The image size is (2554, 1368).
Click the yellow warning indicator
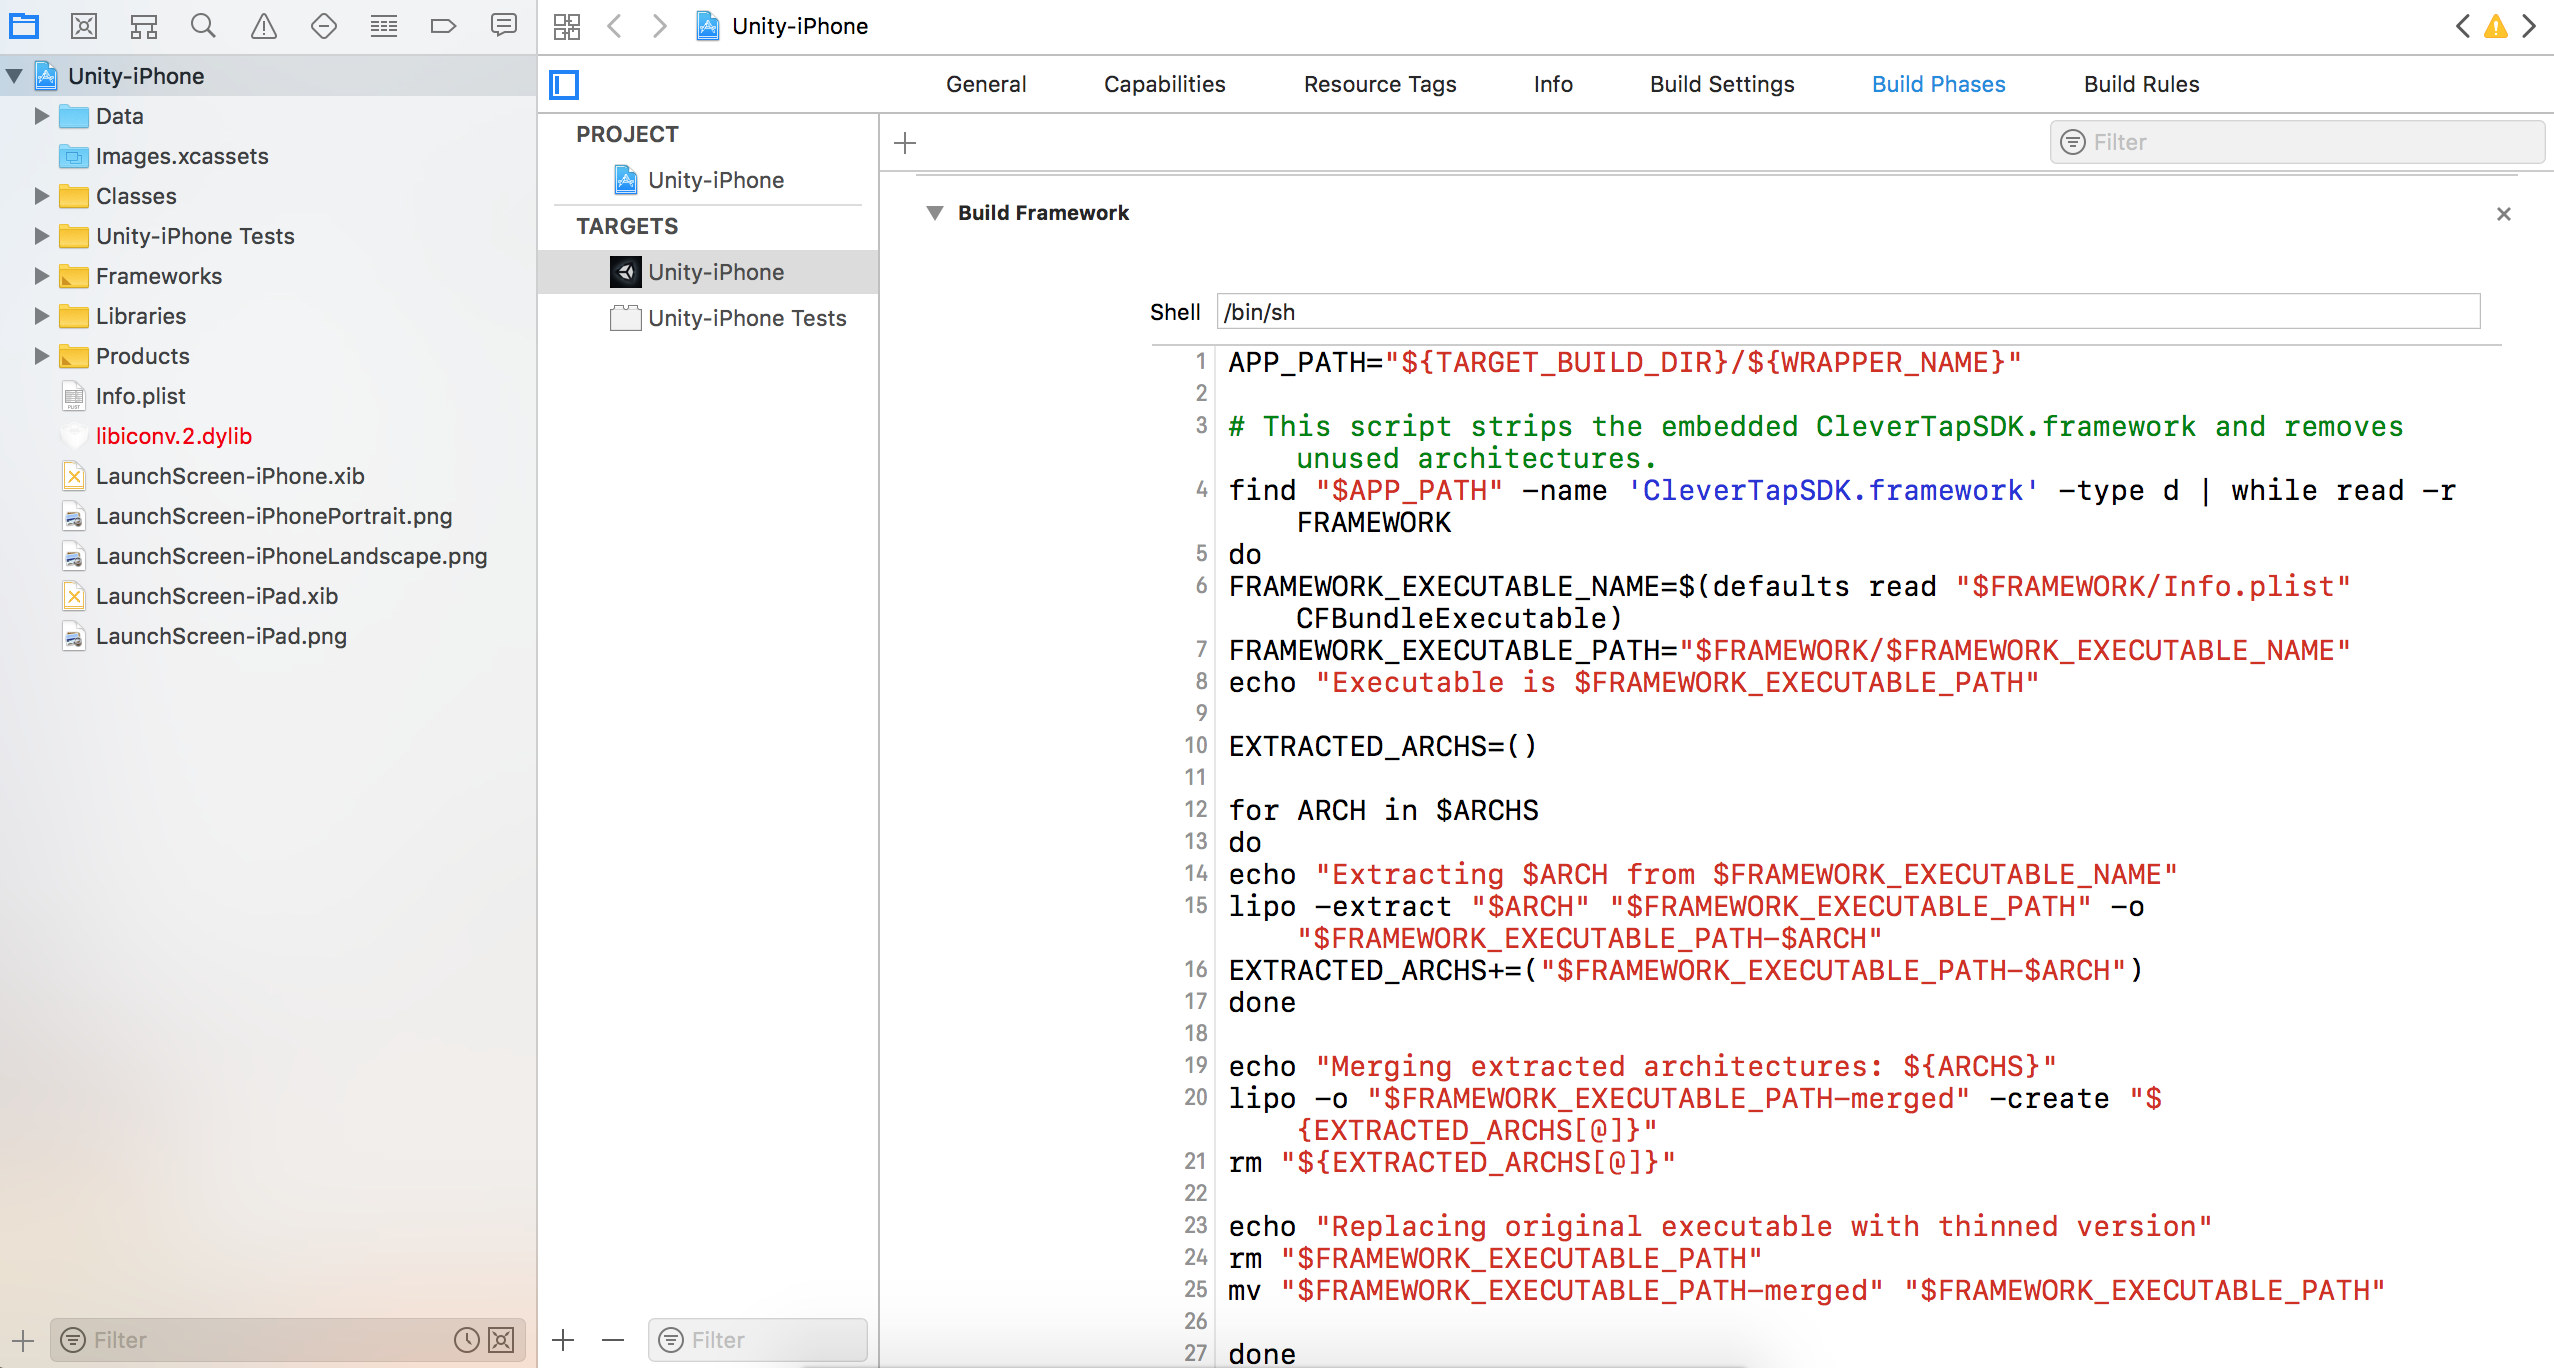click(x=2496, y=26)
